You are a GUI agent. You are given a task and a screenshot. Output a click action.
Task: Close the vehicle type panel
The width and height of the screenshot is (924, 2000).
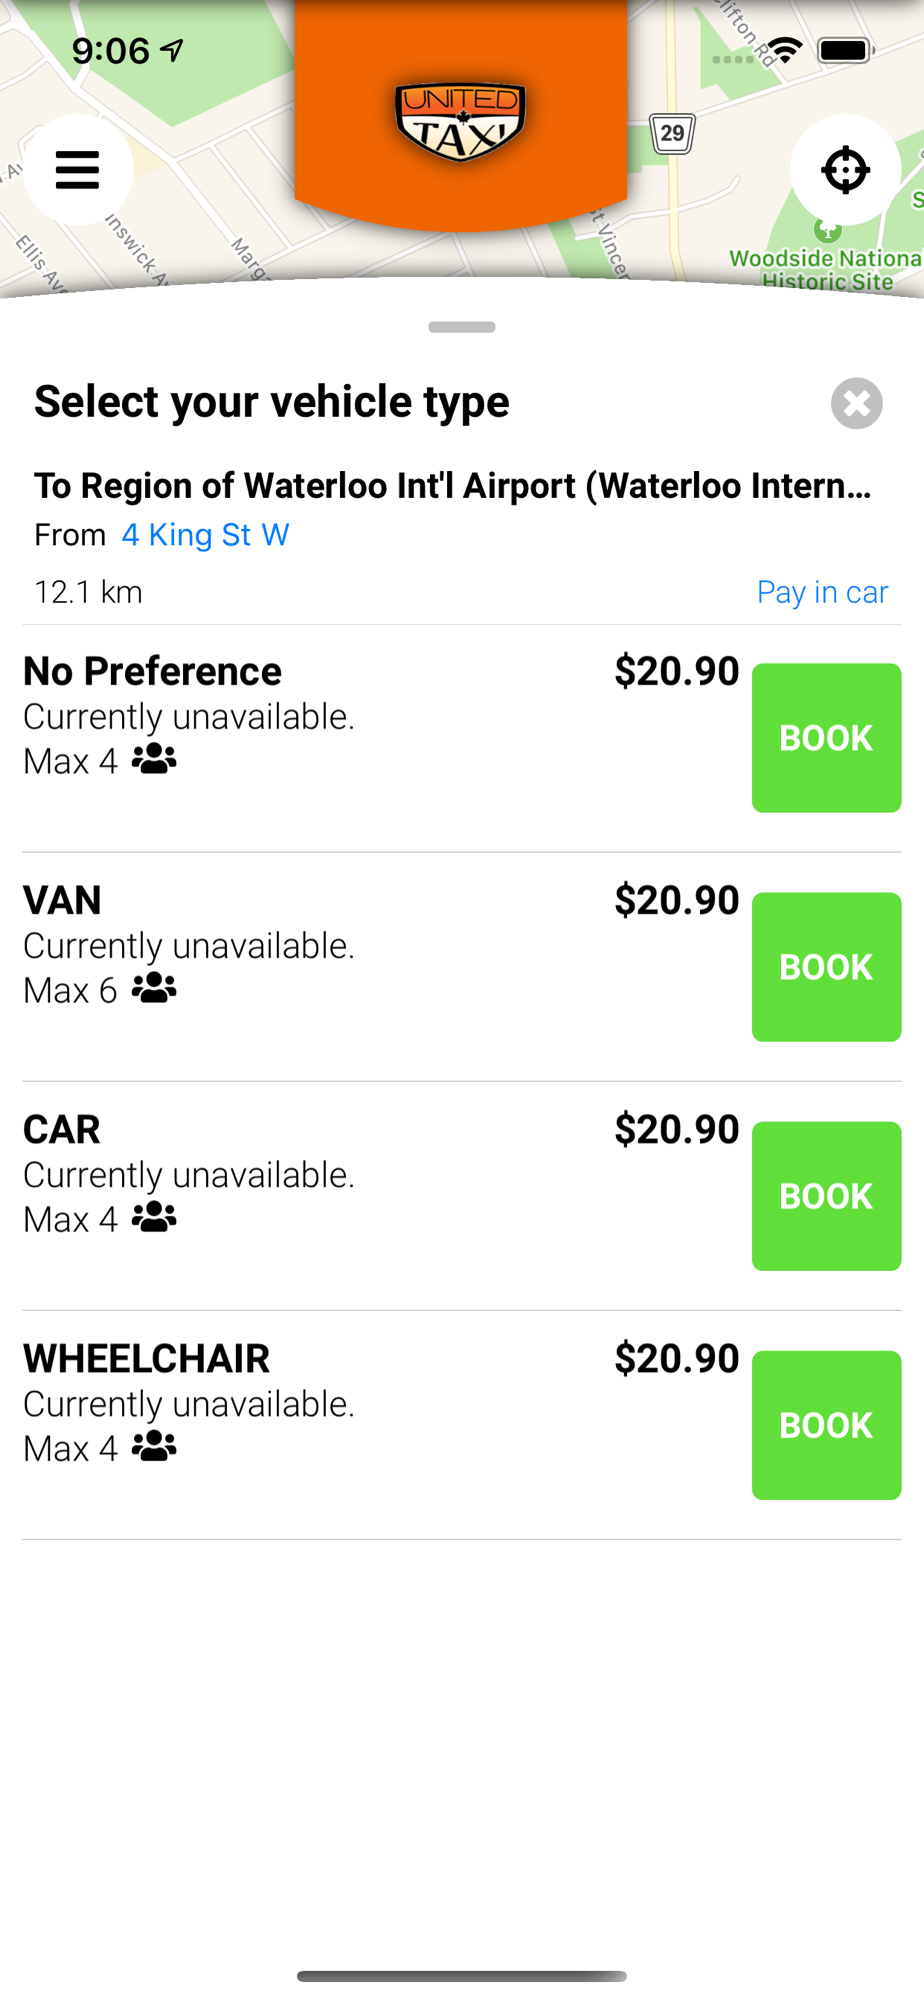click(x=856, y=403)
